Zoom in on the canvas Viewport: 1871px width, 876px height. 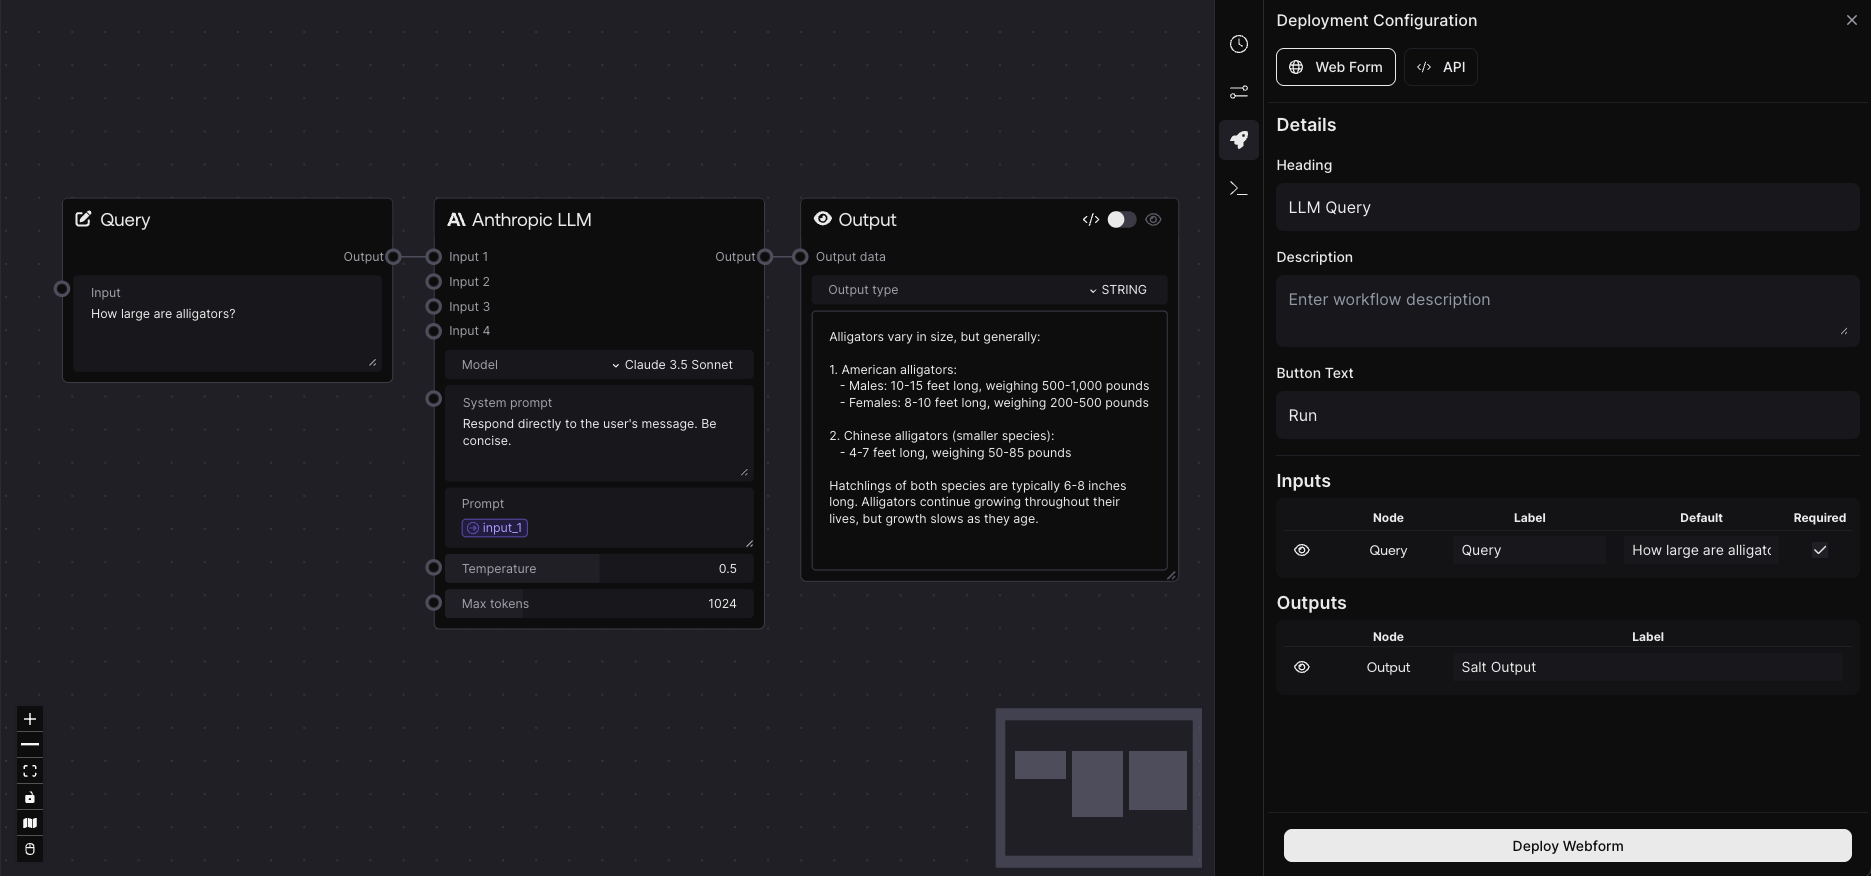point(30,719)
